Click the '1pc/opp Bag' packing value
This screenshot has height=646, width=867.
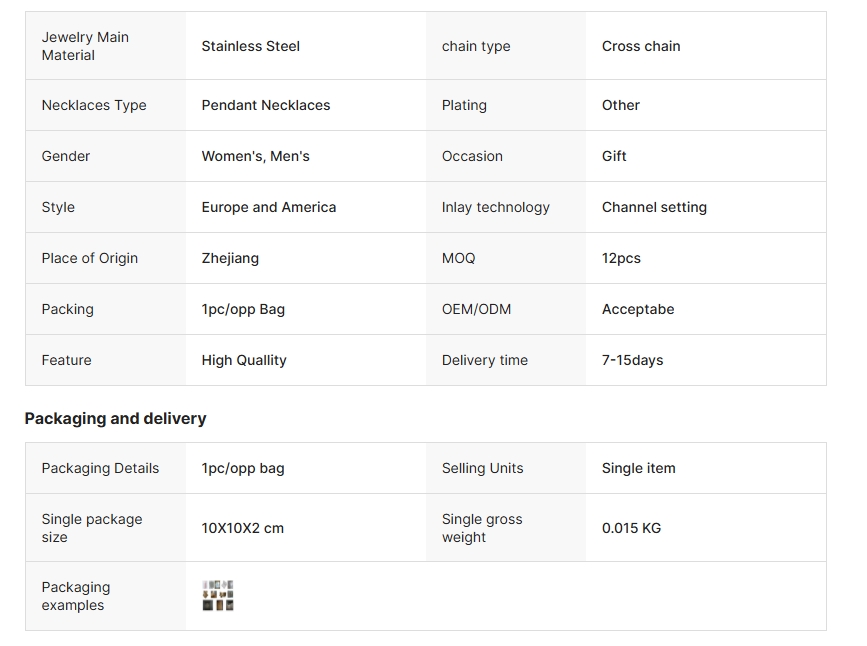click(243, 309)
